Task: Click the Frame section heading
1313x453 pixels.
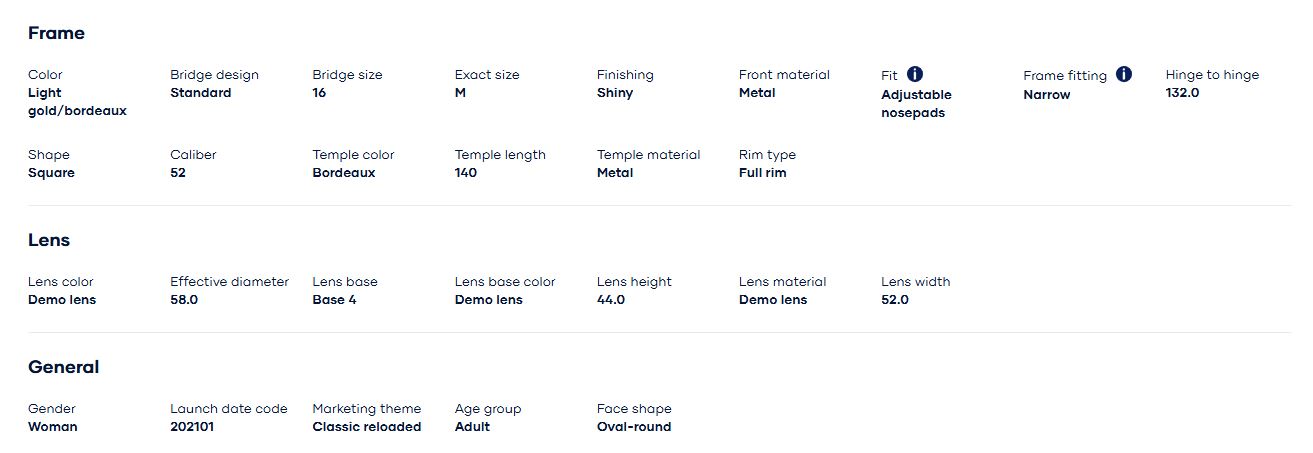Action: point(56,33)
